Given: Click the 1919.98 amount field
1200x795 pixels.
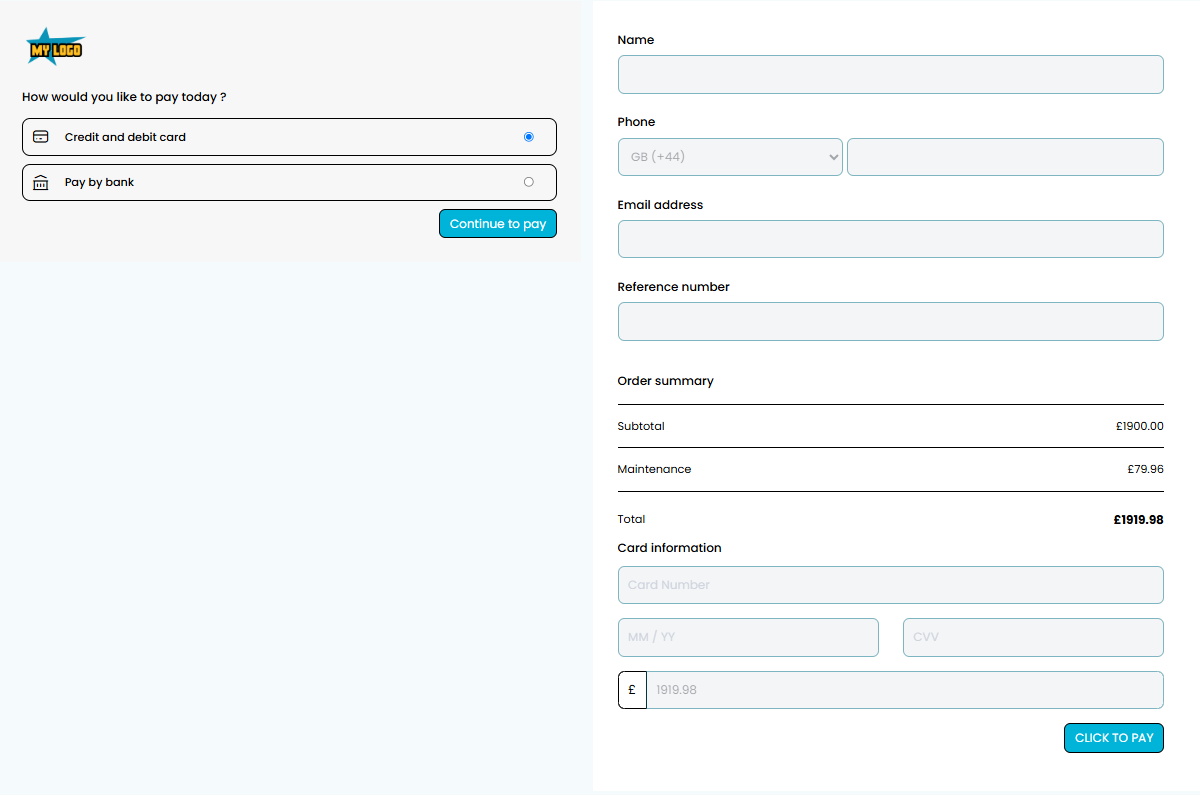Looking at the screenshot, I should (905, 689).
